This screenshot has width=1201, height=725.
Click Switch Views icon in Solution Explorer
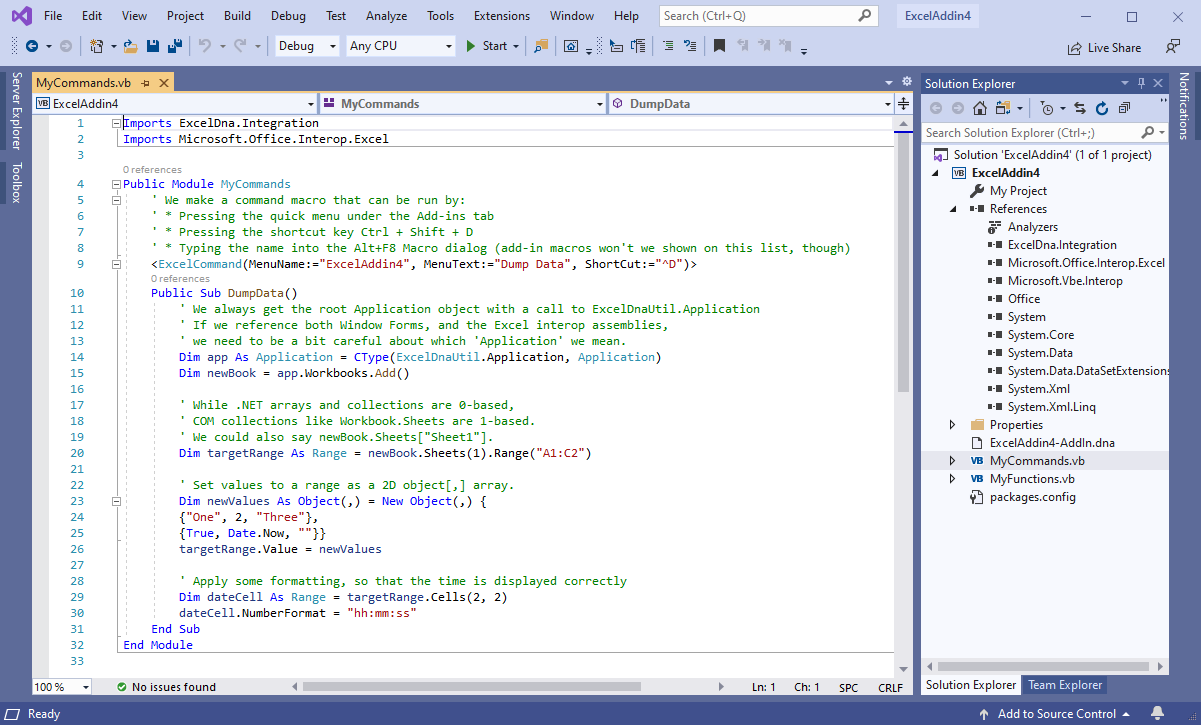tap(1003, 108)
